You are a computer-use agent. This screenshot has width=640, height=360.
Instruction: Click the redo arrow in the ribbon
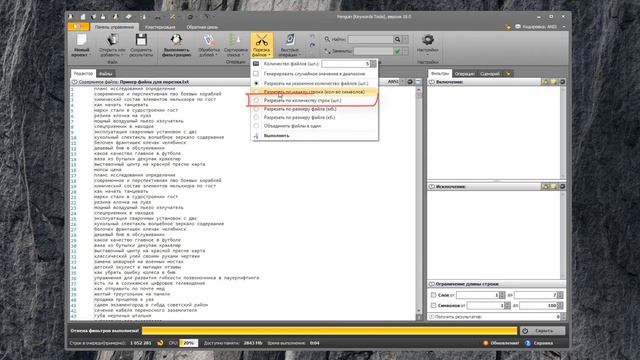[x=312, y=45]
